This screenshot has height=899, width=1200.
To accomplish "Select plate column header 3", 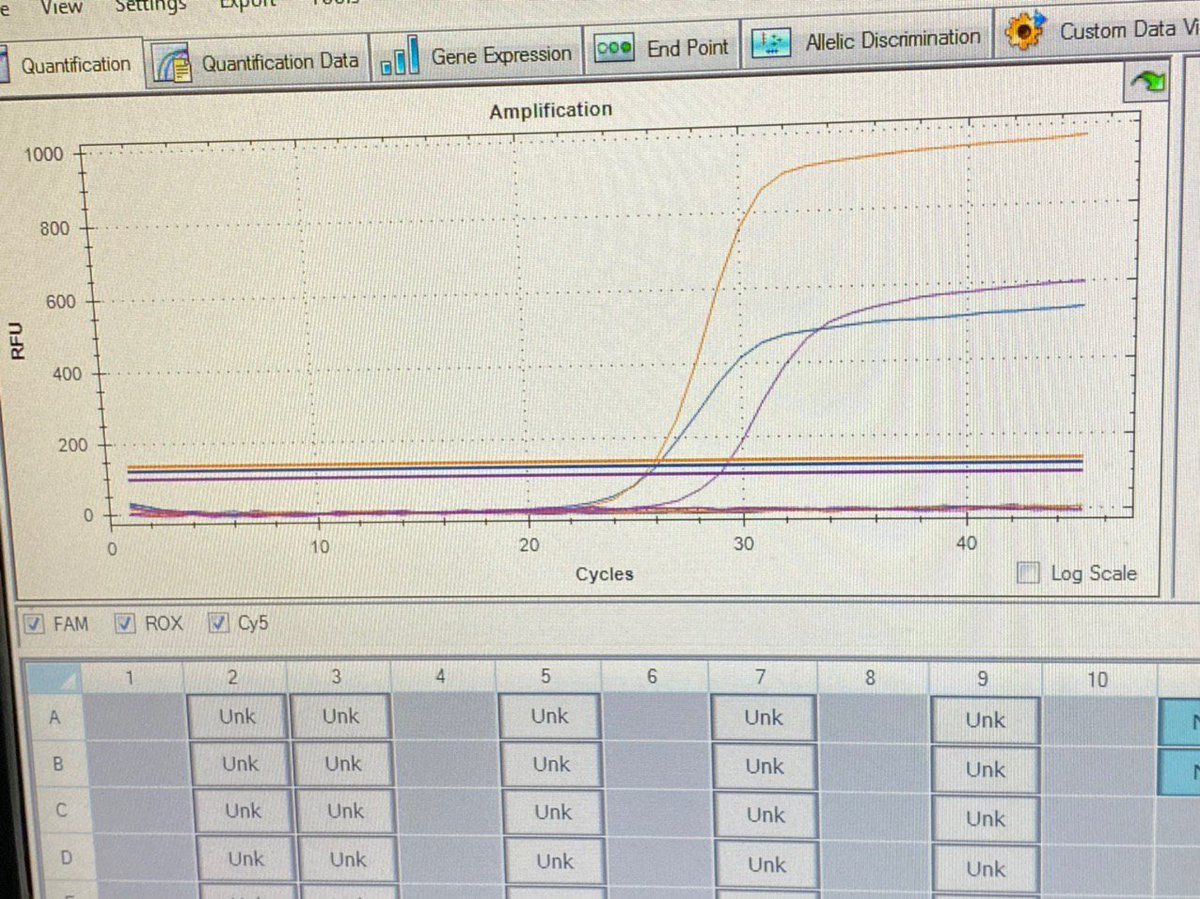I will (337, 677).
